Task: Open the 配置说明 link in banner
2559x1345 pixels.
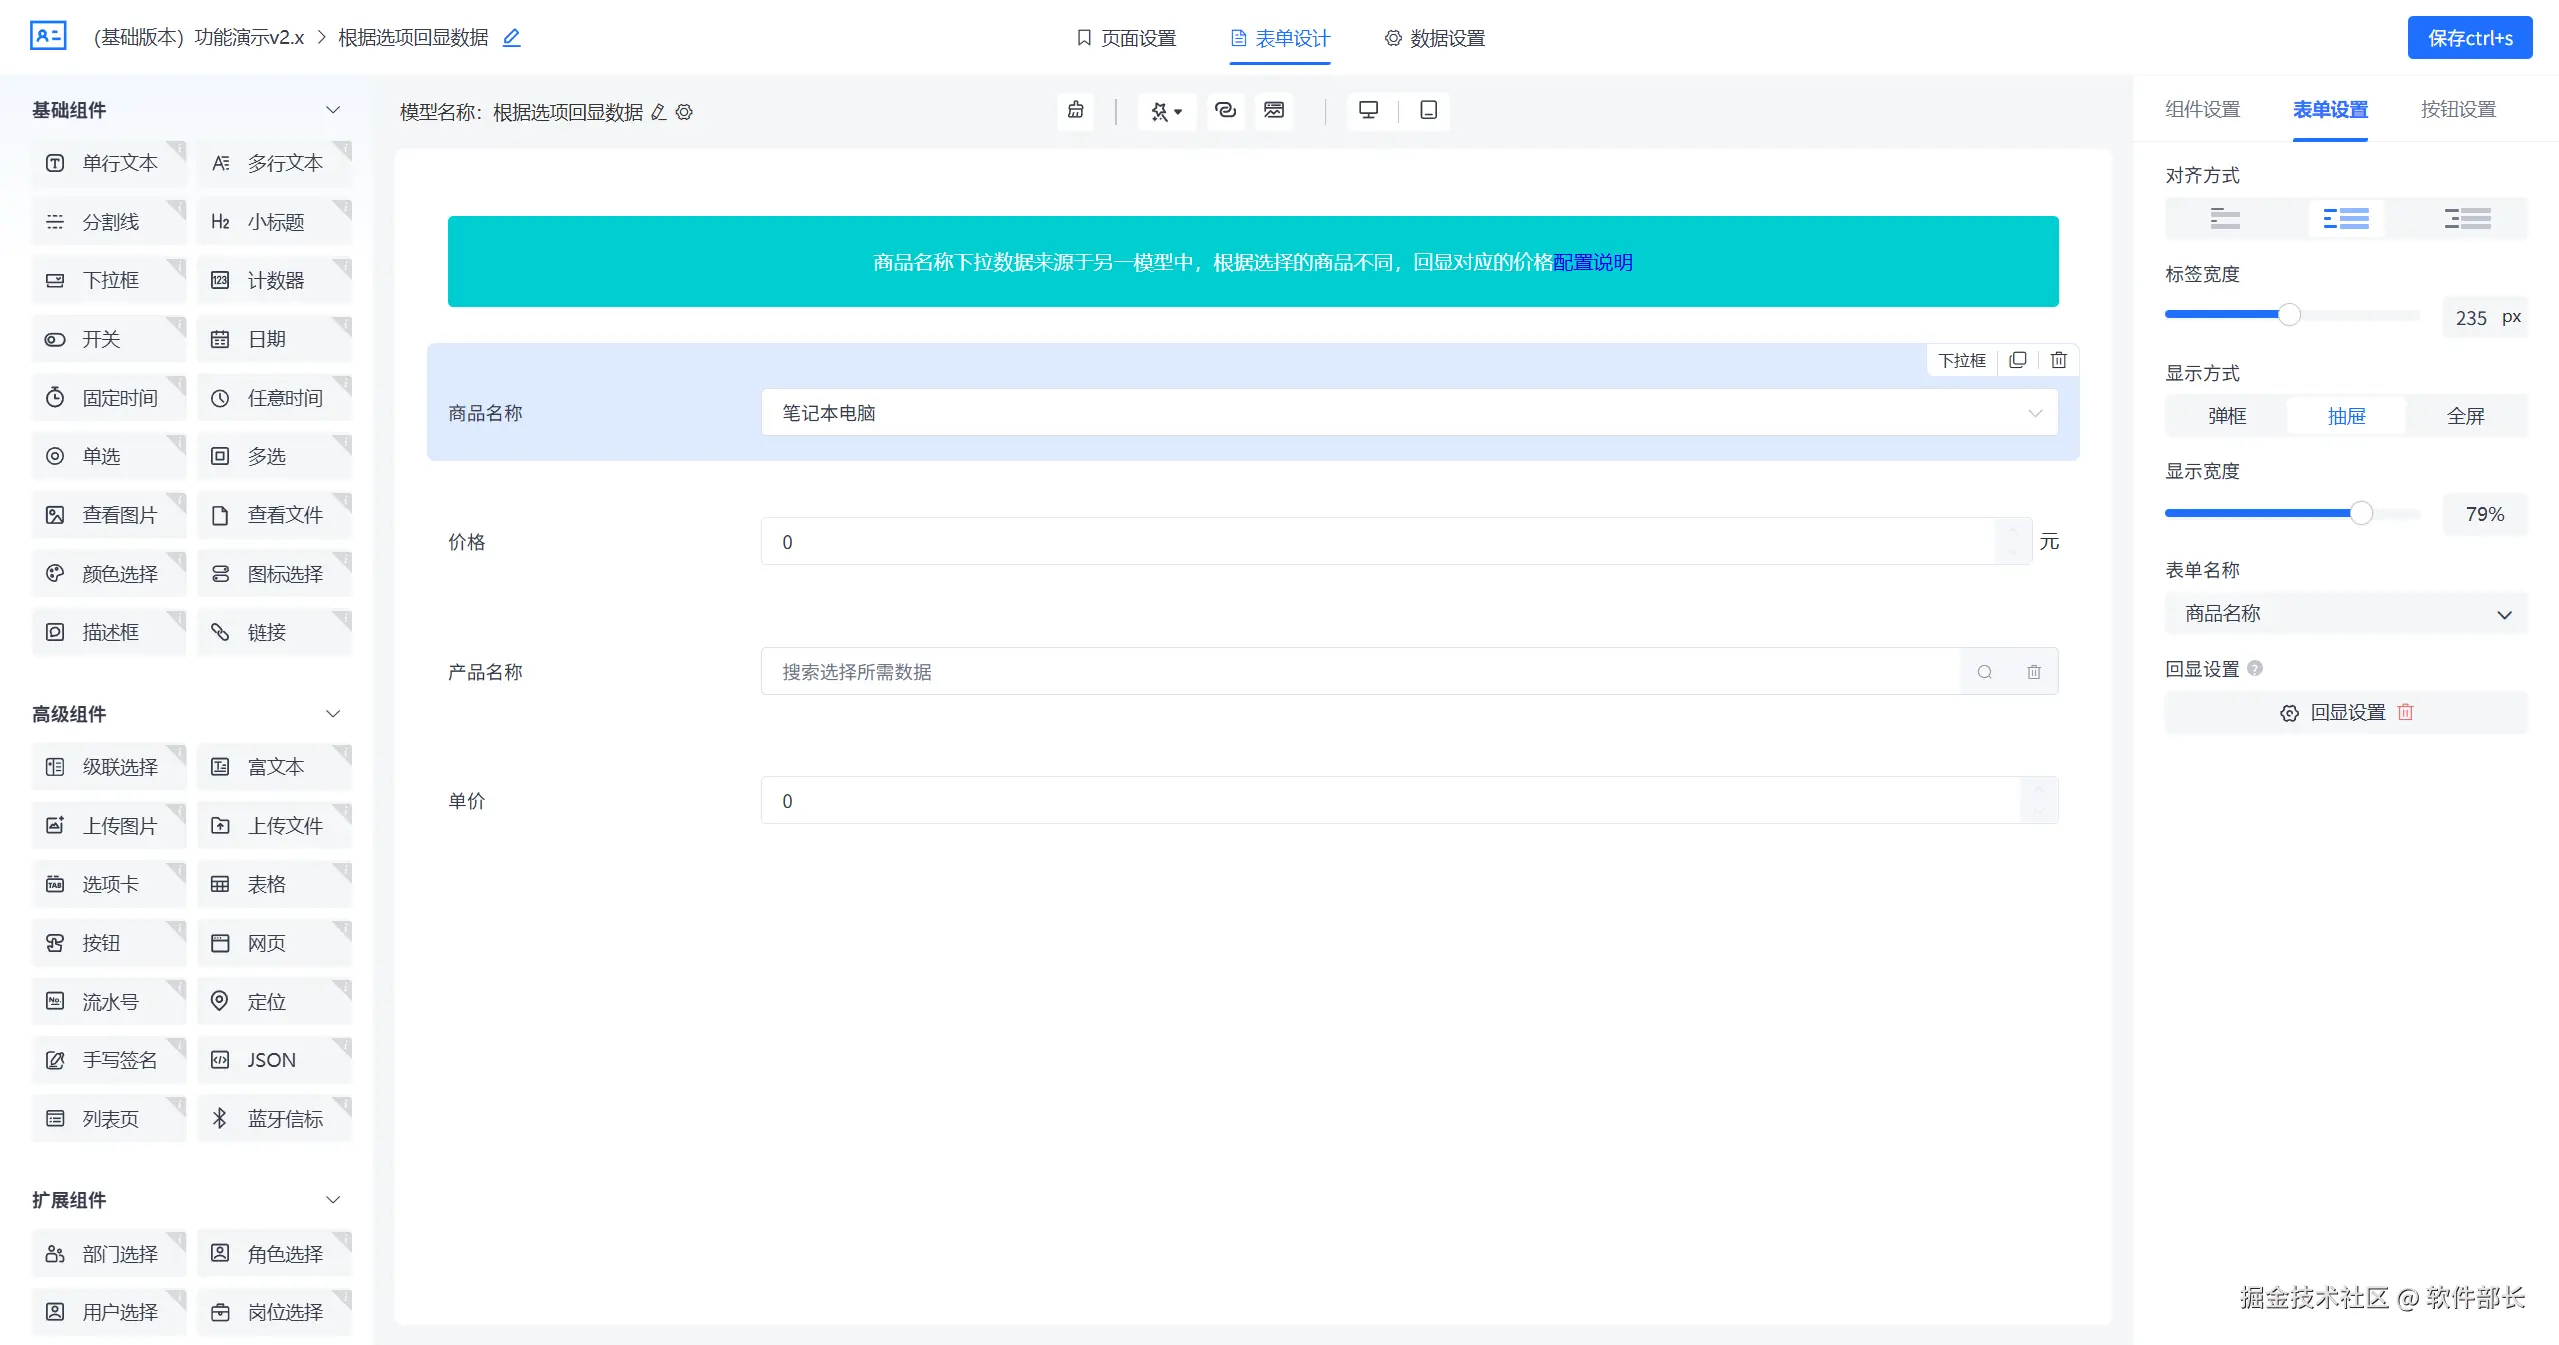Action: 1592,262
